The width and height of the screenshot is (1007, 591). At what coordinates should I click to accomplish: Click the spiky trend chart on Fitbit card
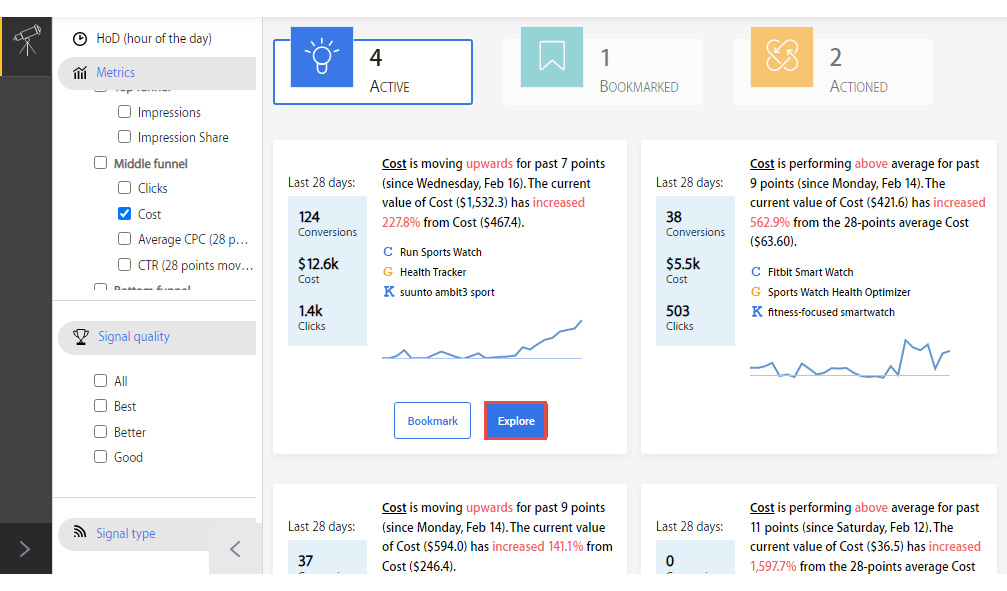pyautogui.click(x=850, y=358)
